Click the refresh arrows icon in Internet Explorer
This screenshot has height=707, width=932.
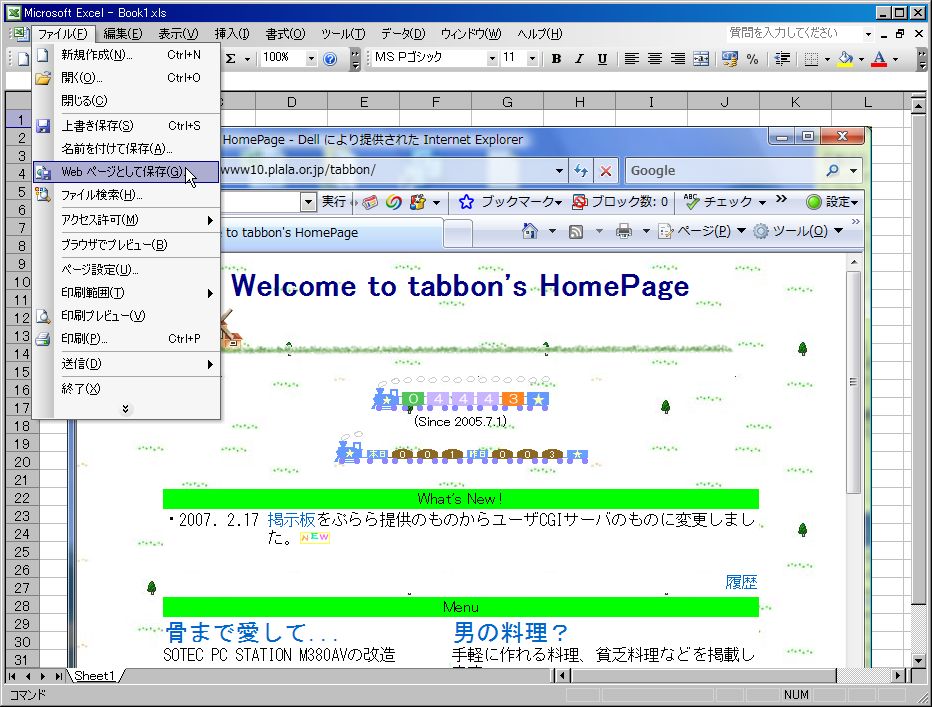tap(581, 171)
